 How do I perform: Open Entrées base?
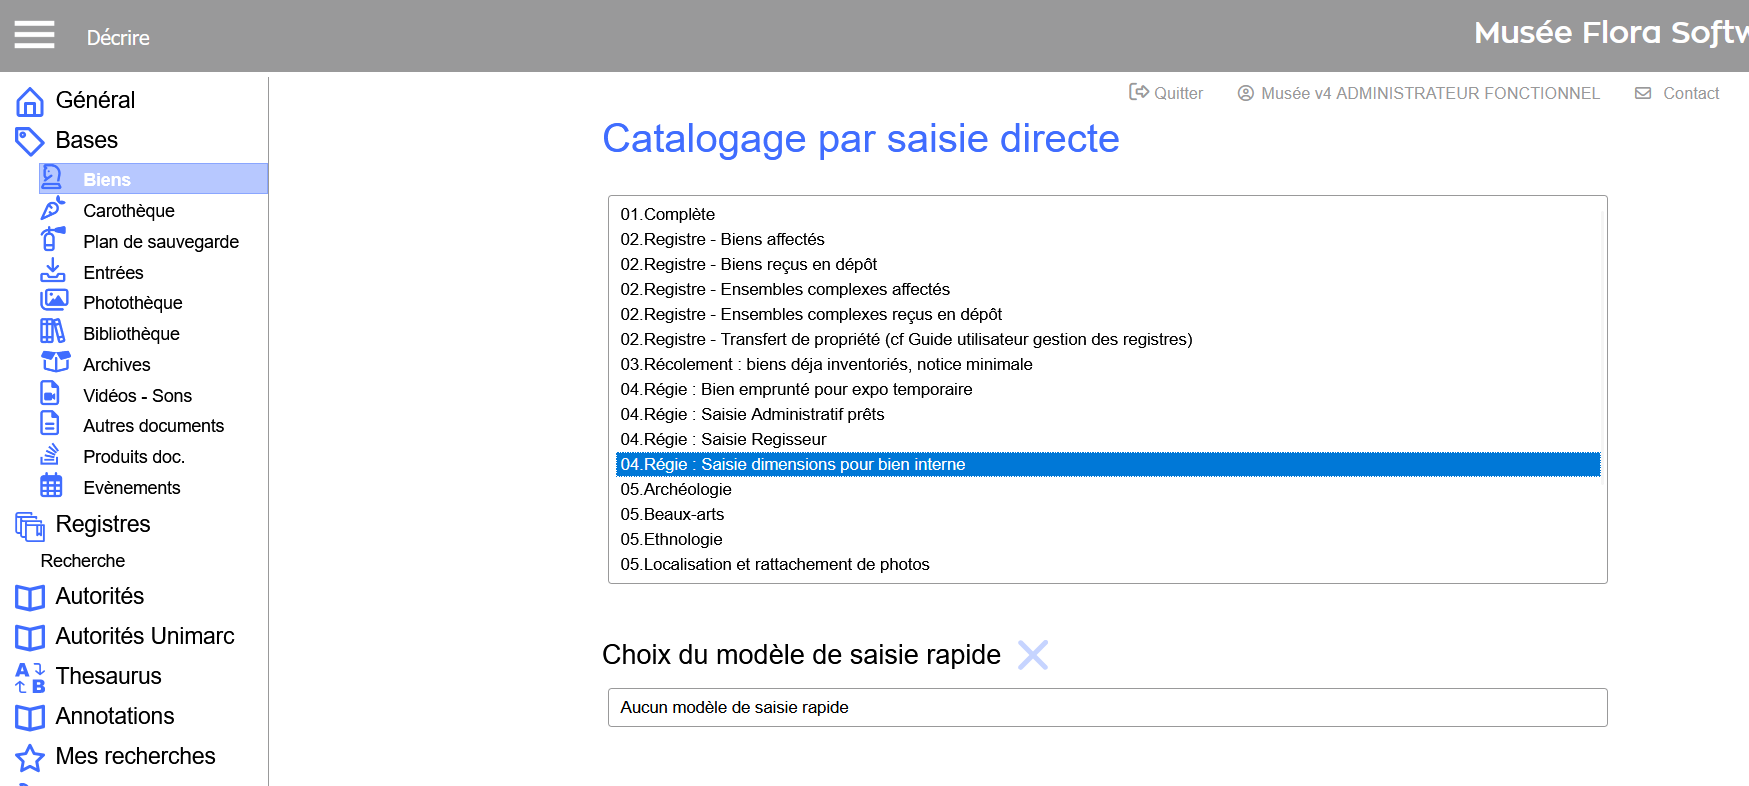(113, 273)
